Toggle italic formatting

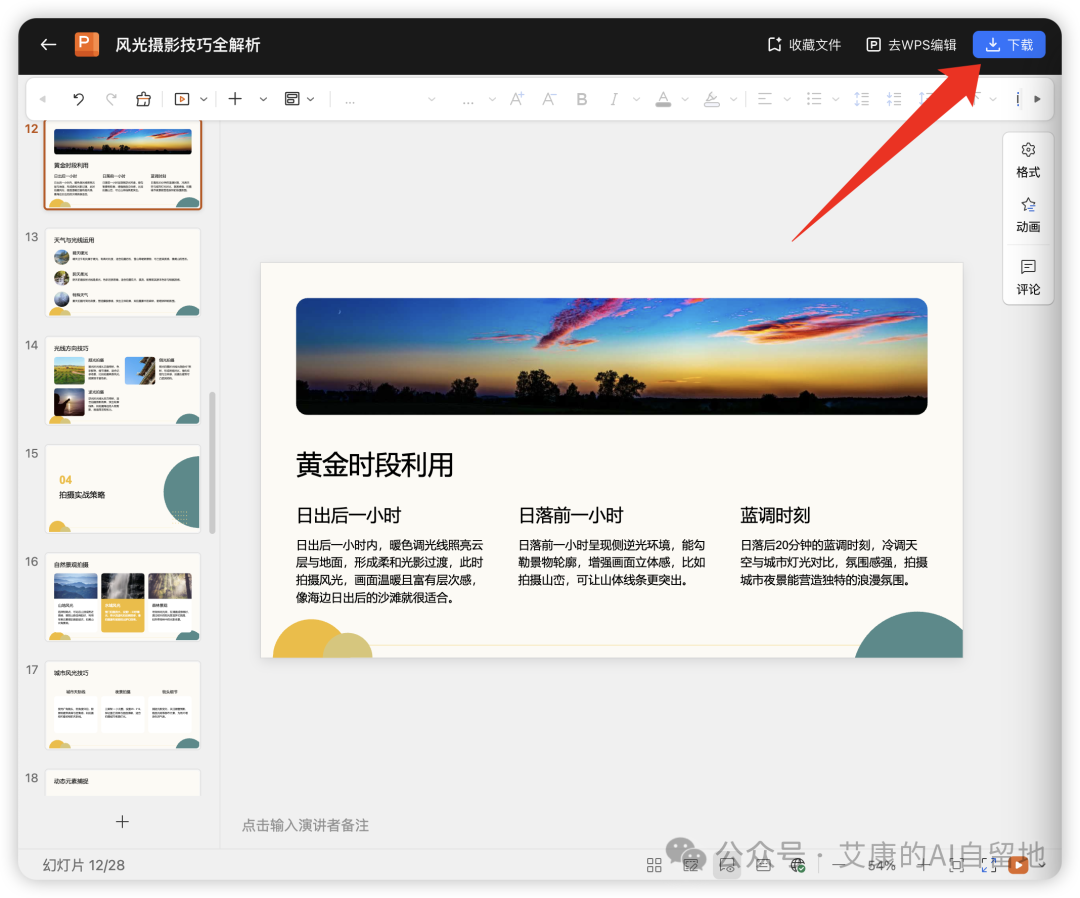point(613,98)
